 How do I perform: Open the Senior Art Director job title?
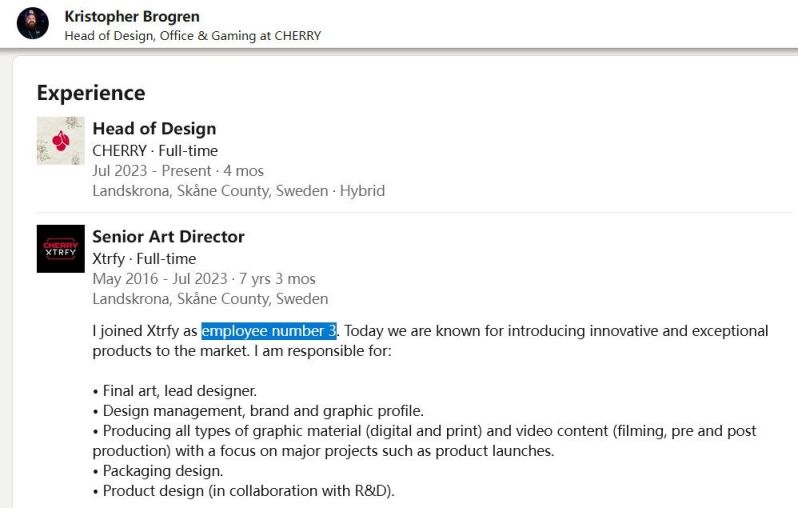click(168, 237)
